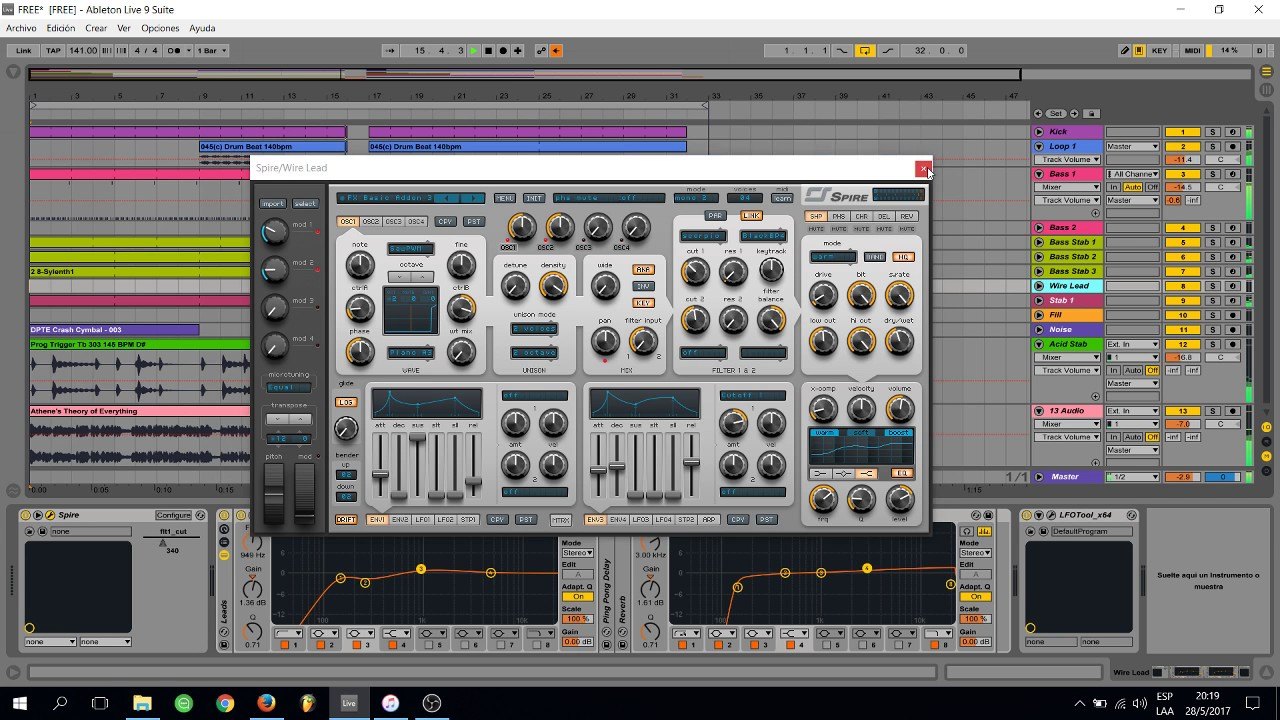Image resolution: width=1280 pixels, height=720 pixels.
Task: Open Firefox from the taskbar
Action: click(266, 703)
